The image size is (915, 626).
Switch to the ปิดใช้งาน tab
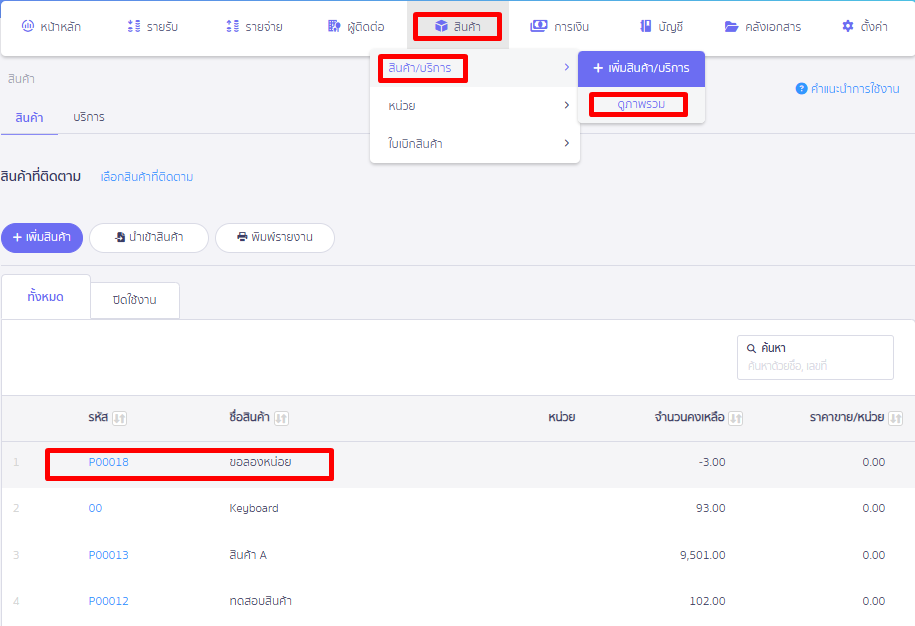[134, 300]
